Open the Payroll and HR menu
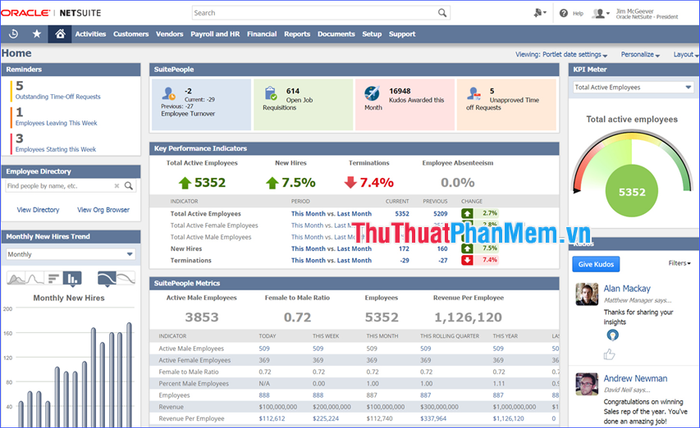 pyautogui.click(x=215, y=34)
